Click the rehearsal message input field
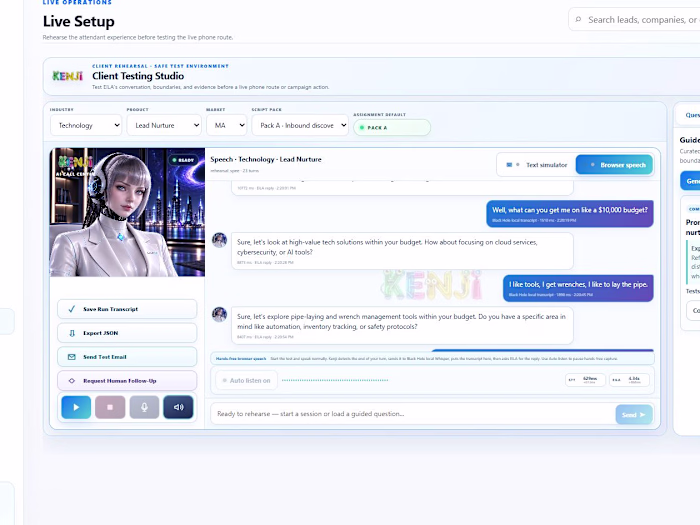700x525 pixels. (413, 414)
